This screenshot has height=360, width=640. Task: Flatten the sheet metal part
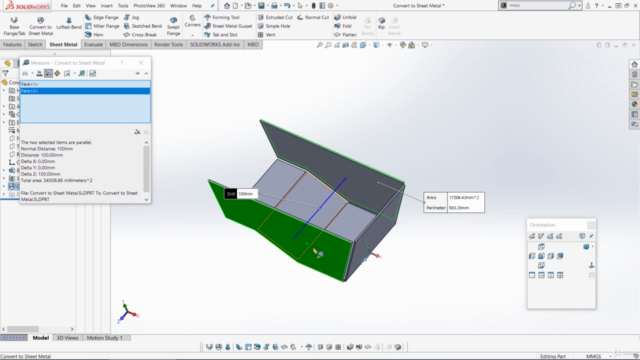(x=345, y=35)
